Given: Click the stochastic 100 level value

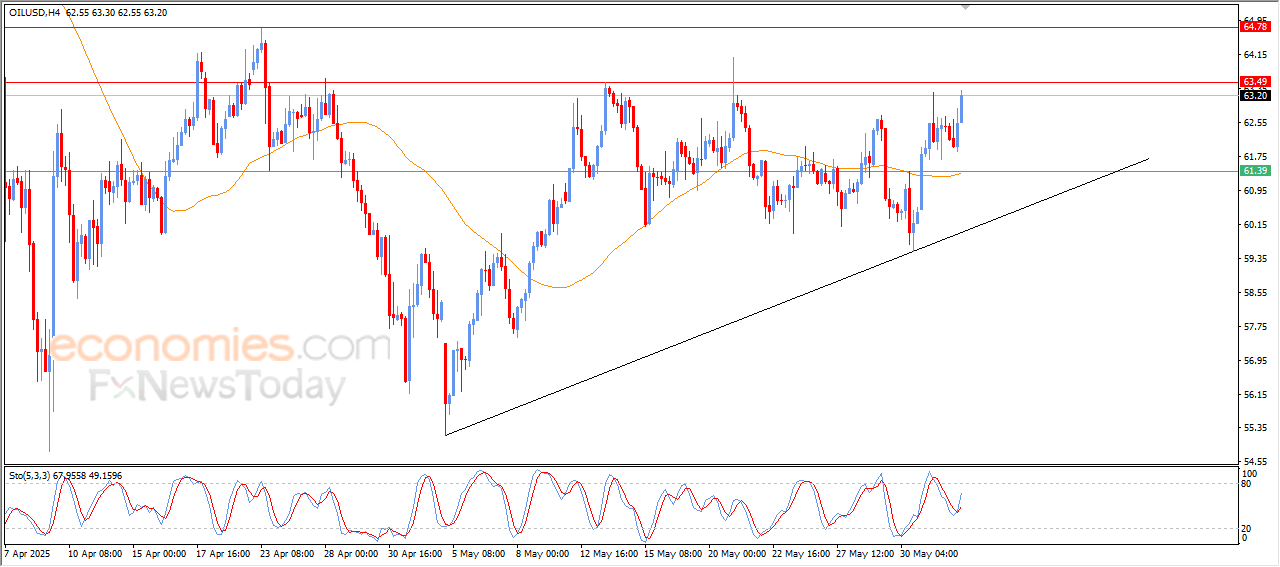Looking at the screenshot, I should 1249,472.
